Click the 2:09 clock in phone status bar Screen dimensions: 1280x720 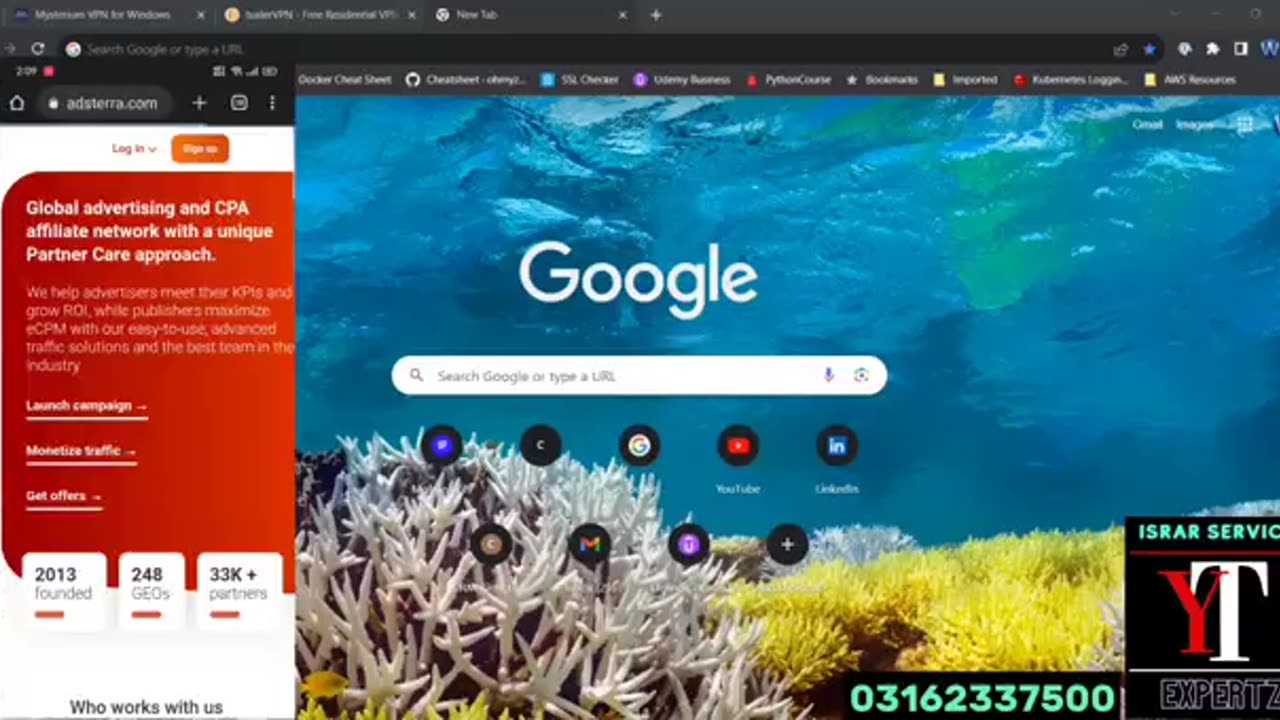click(27, 72)
